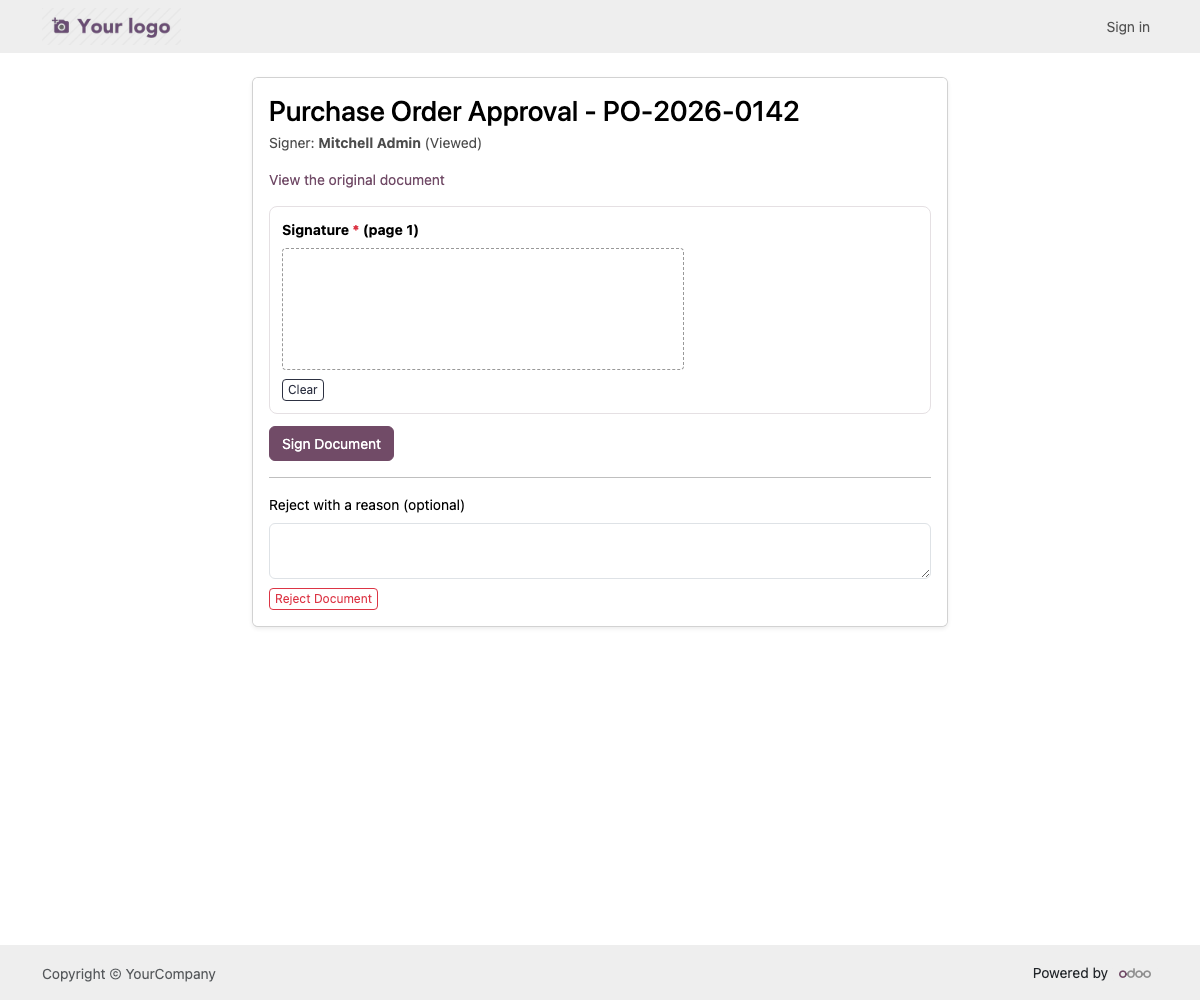Open the Sign in menu item

click(1128, 27)
